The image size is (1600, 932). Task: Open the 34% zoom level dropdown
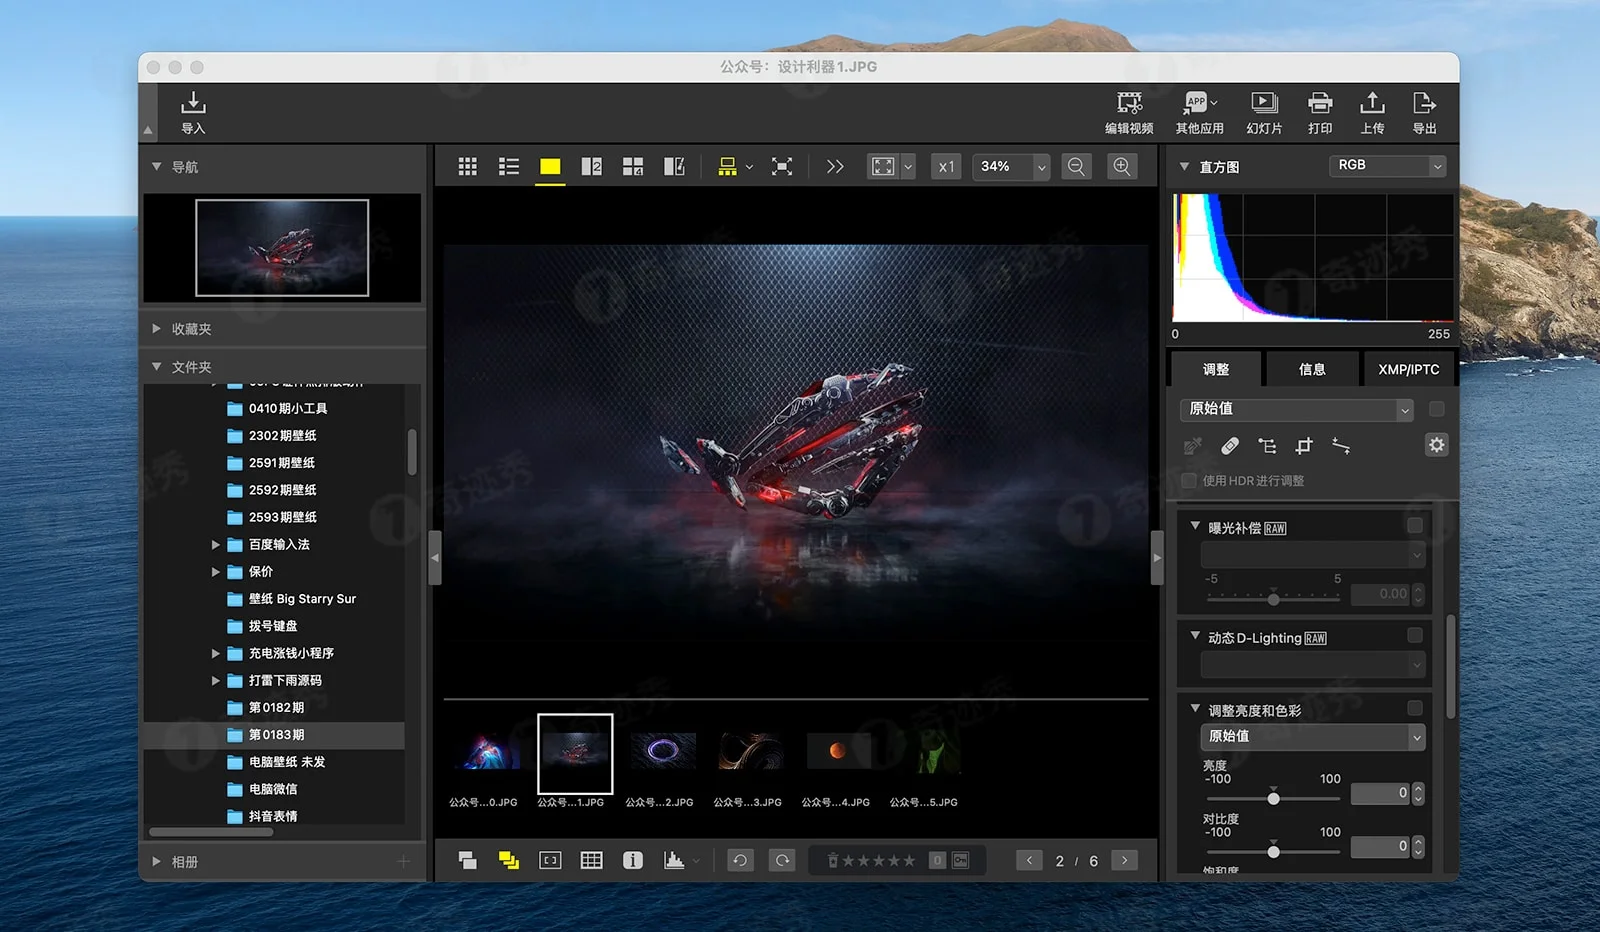click(x=1041, y=167)
